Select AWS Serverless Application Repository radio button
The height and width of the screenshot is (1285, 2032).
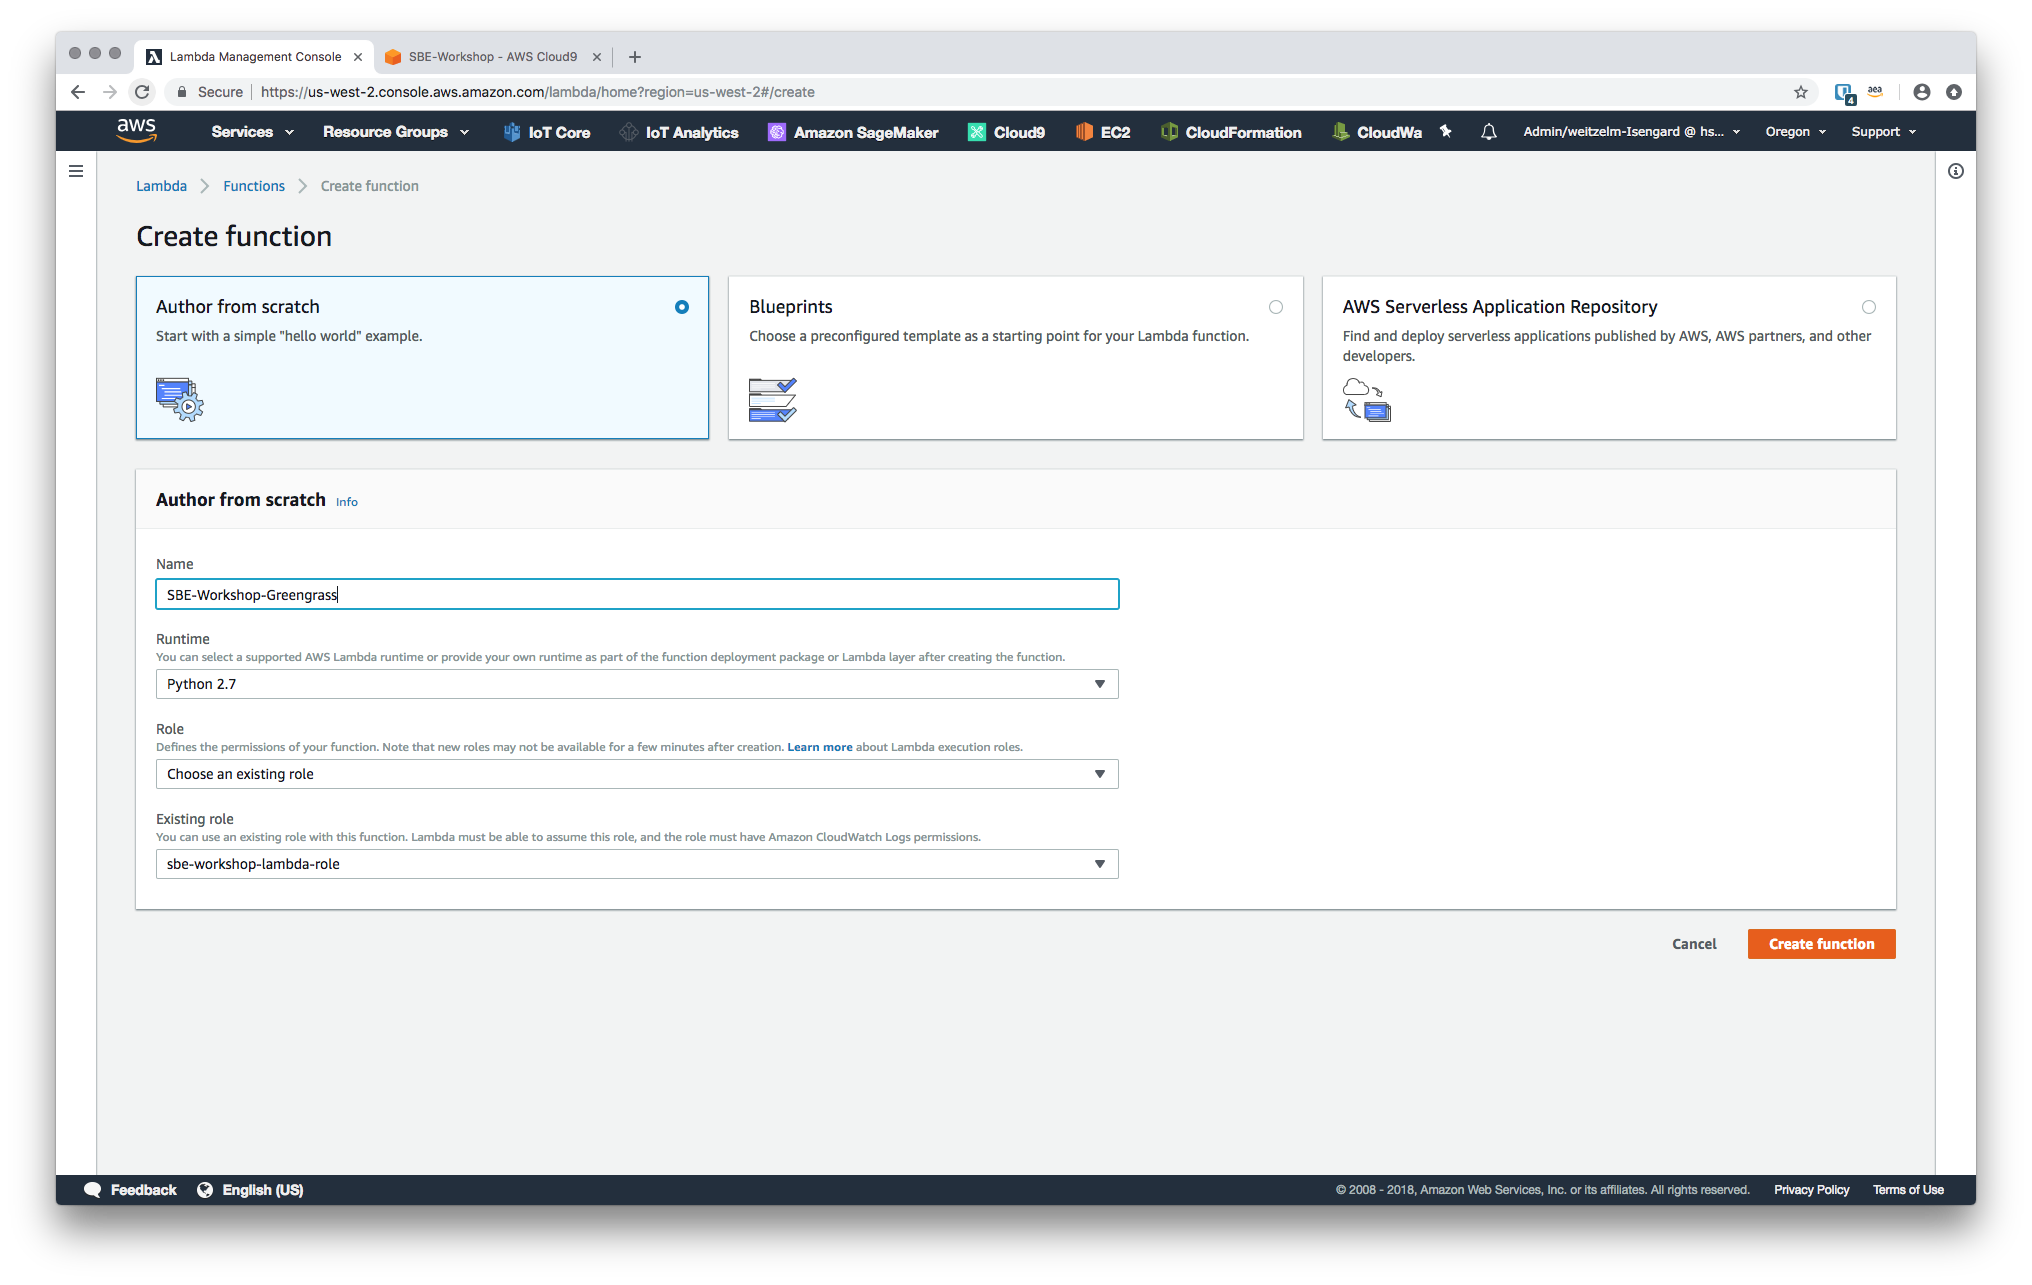[1869, 307]
